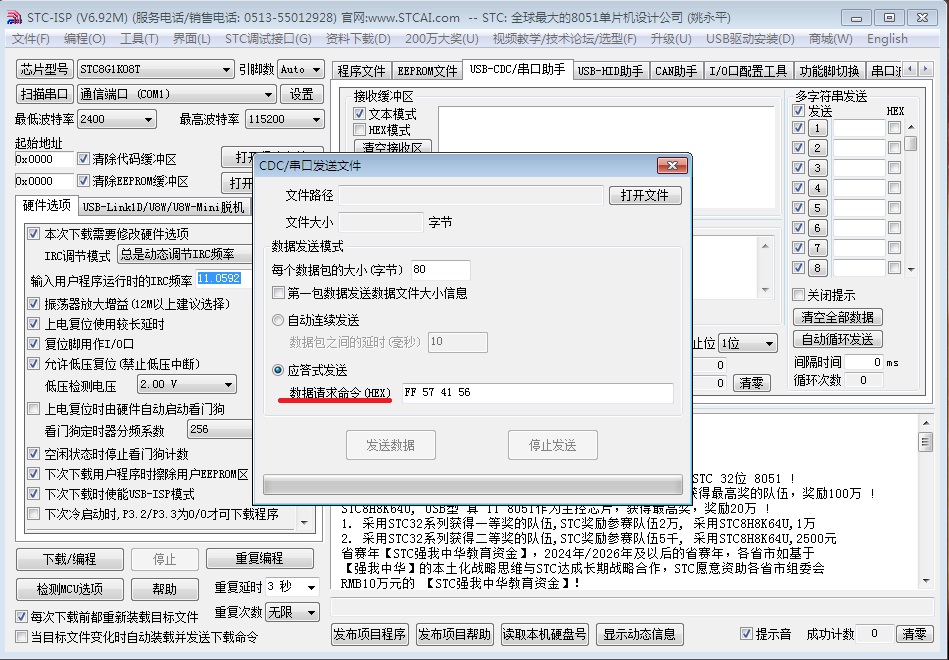
Task: Toggle 提示音 checkbox at bottom
Action: tap(746, 633)
